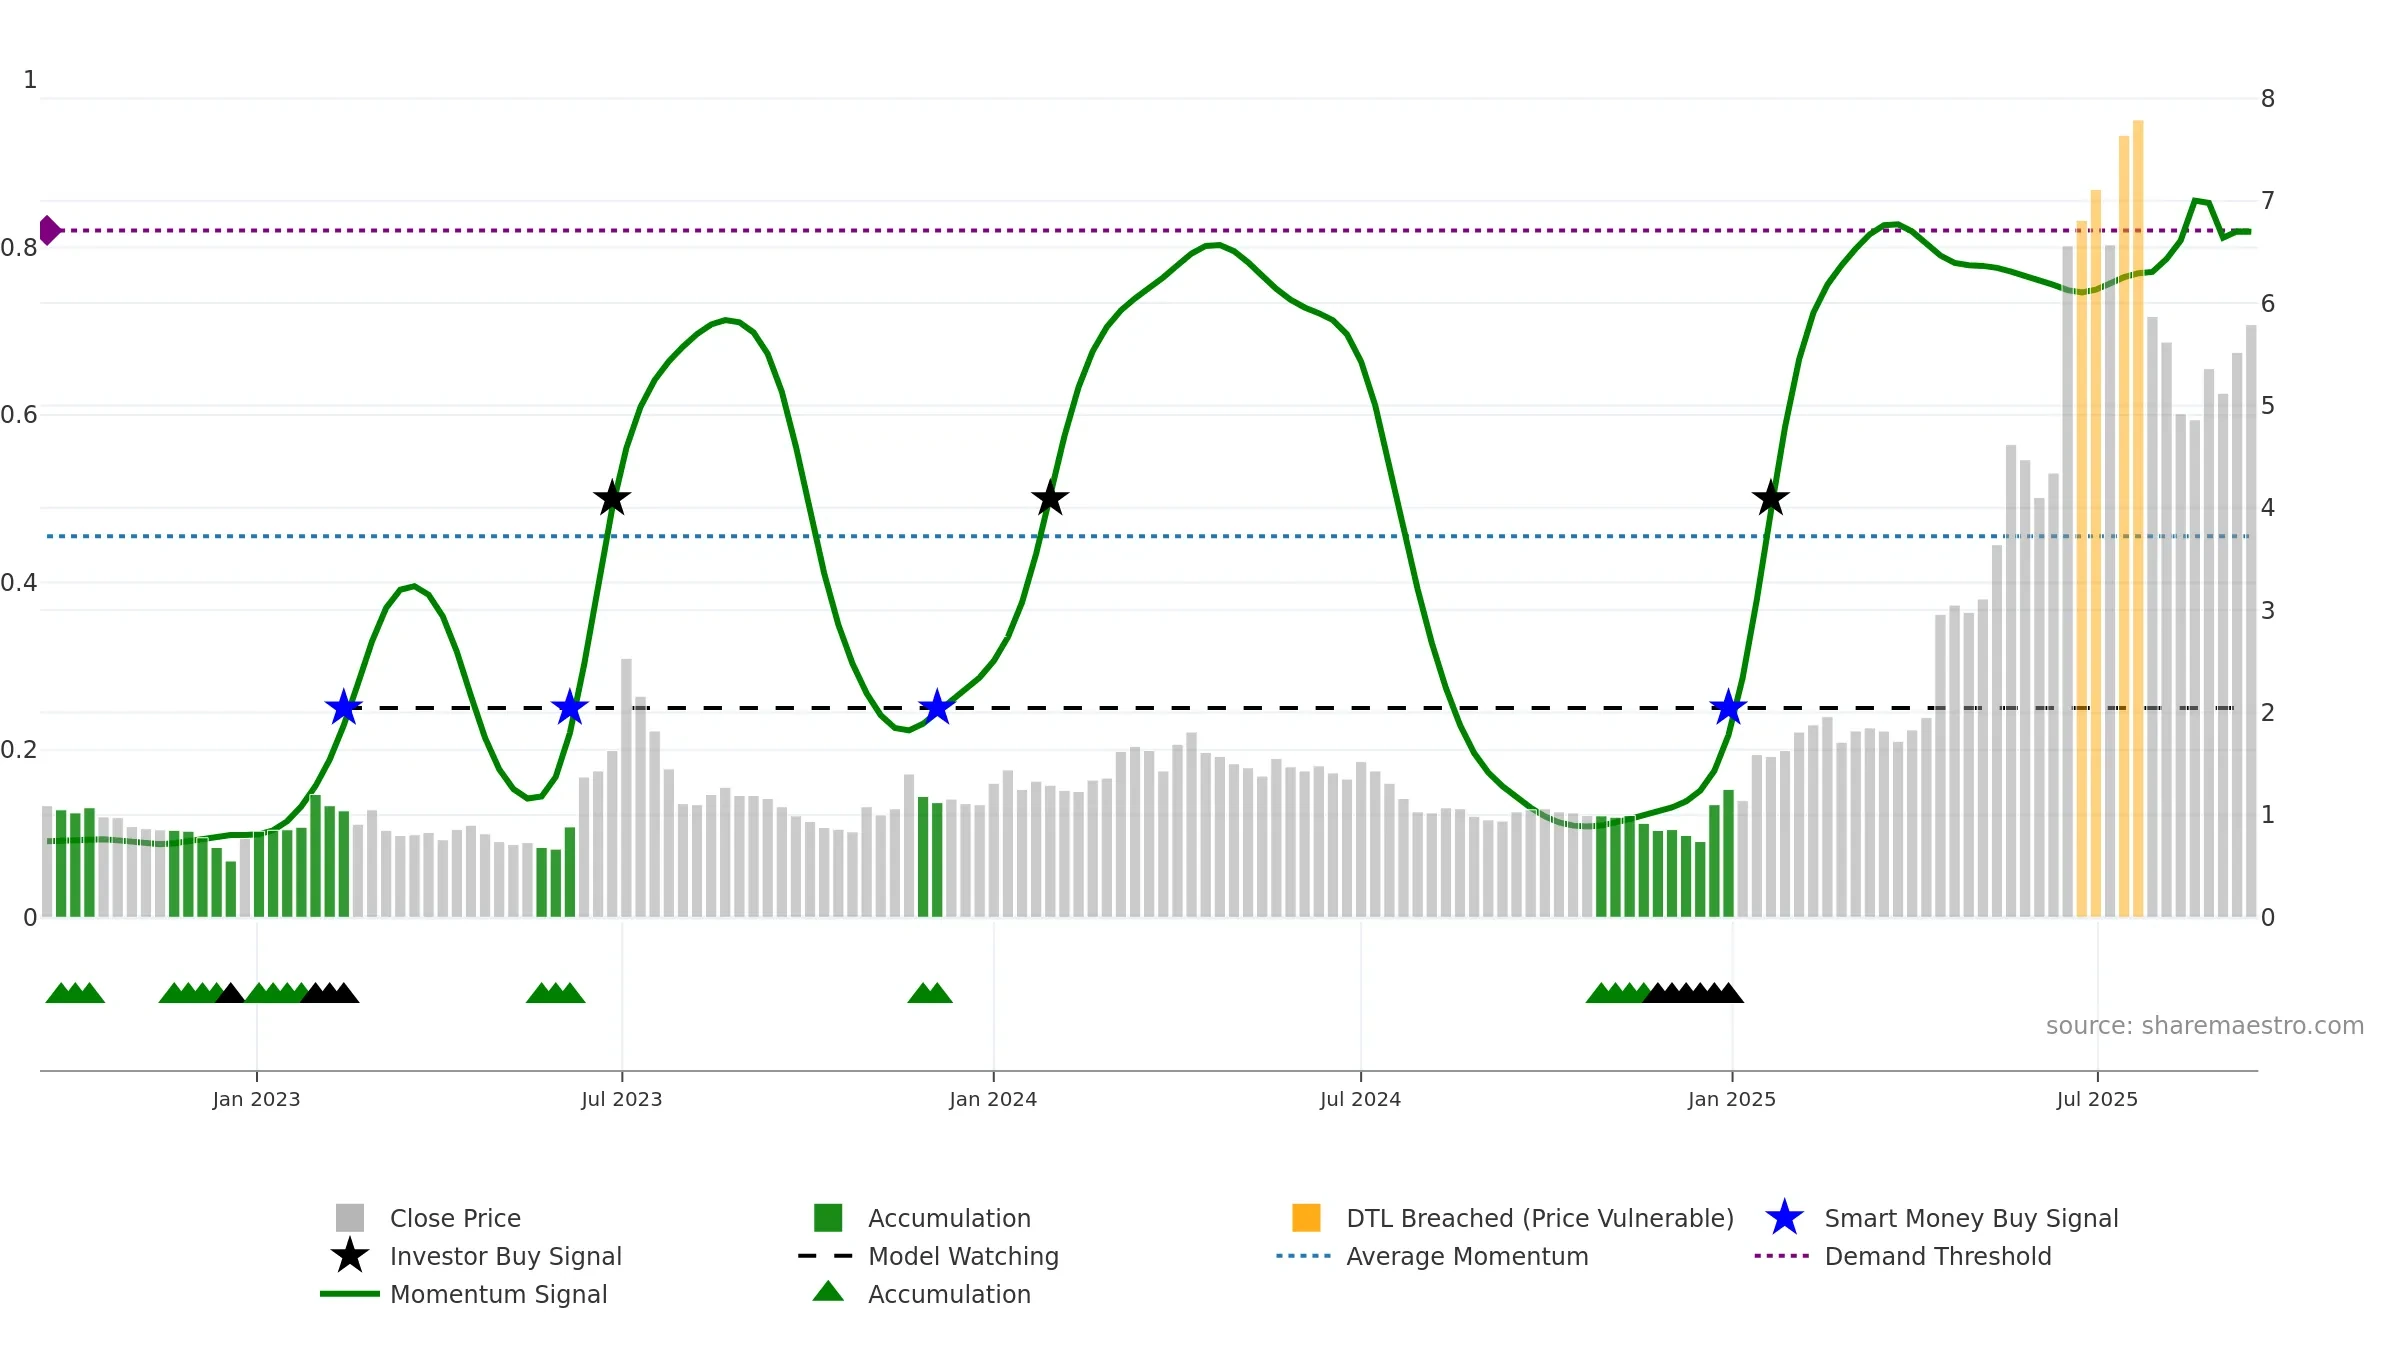
Task: Click the Jan 2023 axis tick label
Action: click(256, 1099)
